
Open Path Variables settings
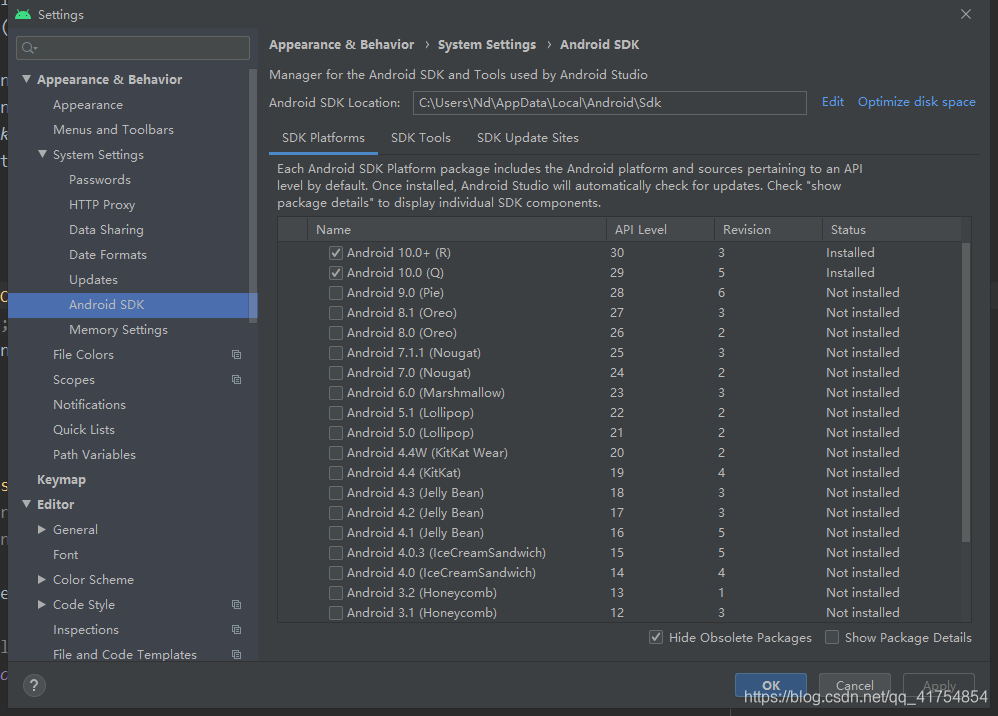(x=94, y=454)
